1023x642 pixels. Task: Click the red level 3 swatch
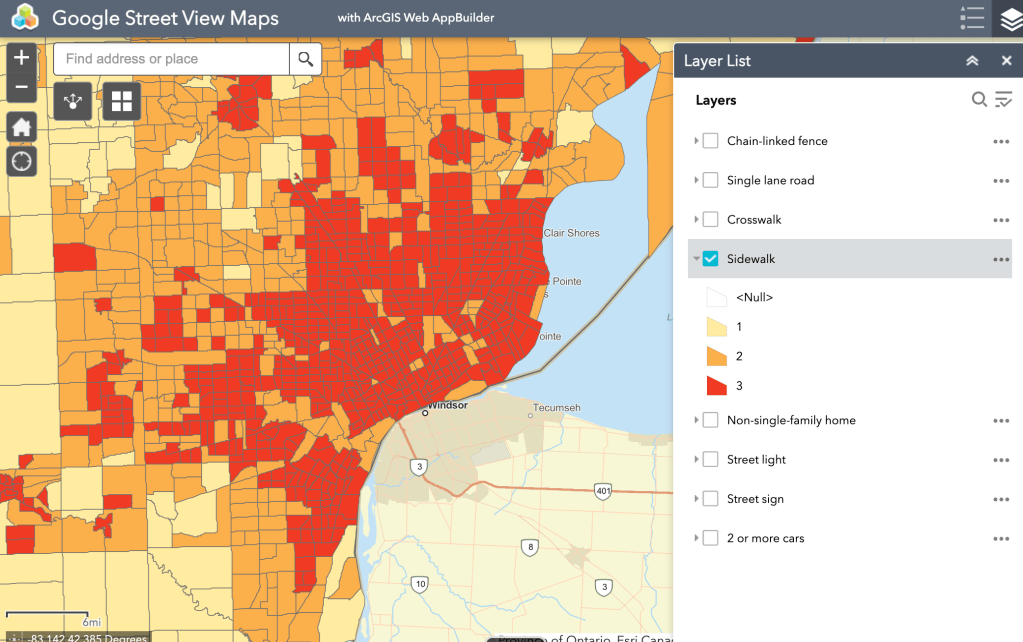coord(716,386)
